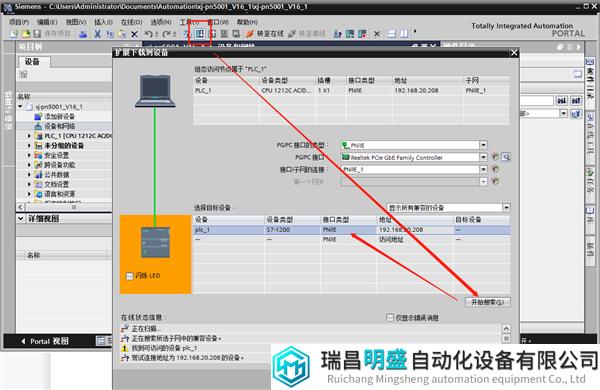The height and width of the screenshot is (390, 600).
Task: Select plc_1 row in target device table
Action: (x=352, y=230)
